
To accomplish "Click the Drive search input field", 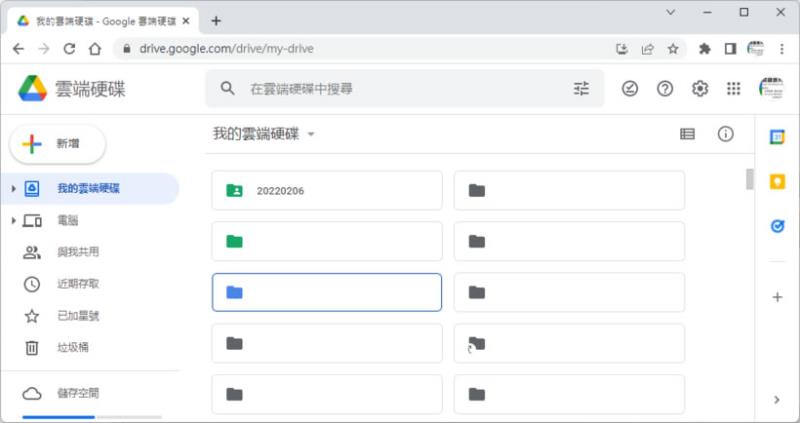I will (x=405, y=89).
